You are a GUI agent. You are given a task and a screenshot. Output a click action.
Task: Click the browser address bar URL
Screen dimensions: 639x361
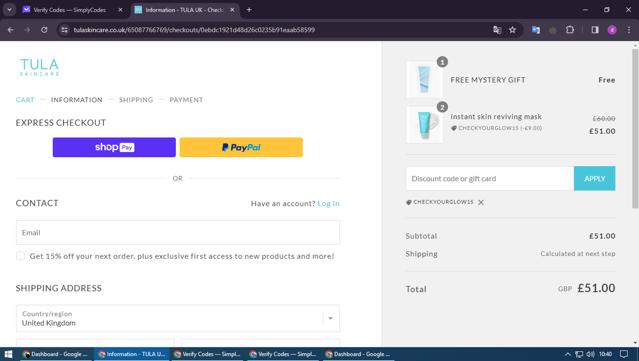194,30
